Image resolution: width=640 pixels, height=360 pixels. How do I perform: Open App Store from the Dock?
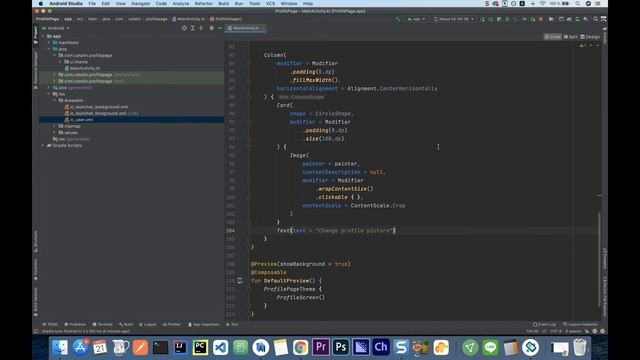[80, 347]
